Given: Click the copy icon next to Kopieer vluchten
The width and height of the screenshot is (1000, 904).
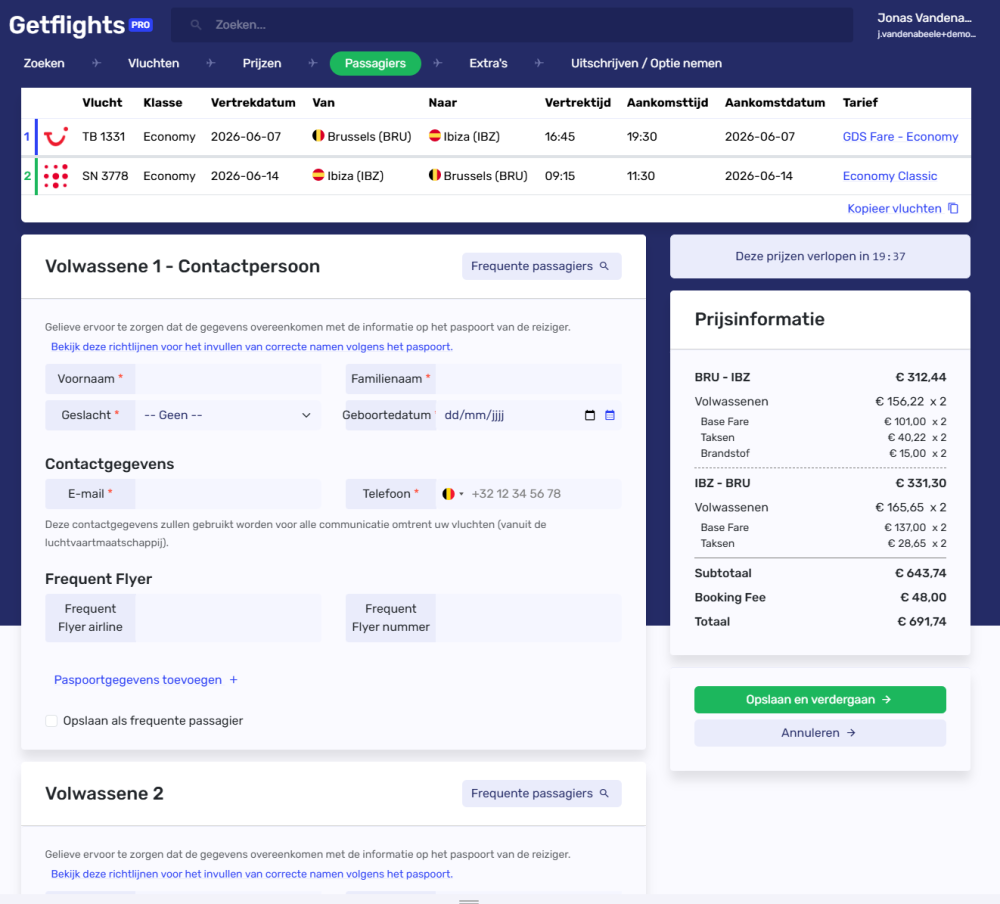Looking at the screenshot, I should pyautogui.click(x=953, y=208).
